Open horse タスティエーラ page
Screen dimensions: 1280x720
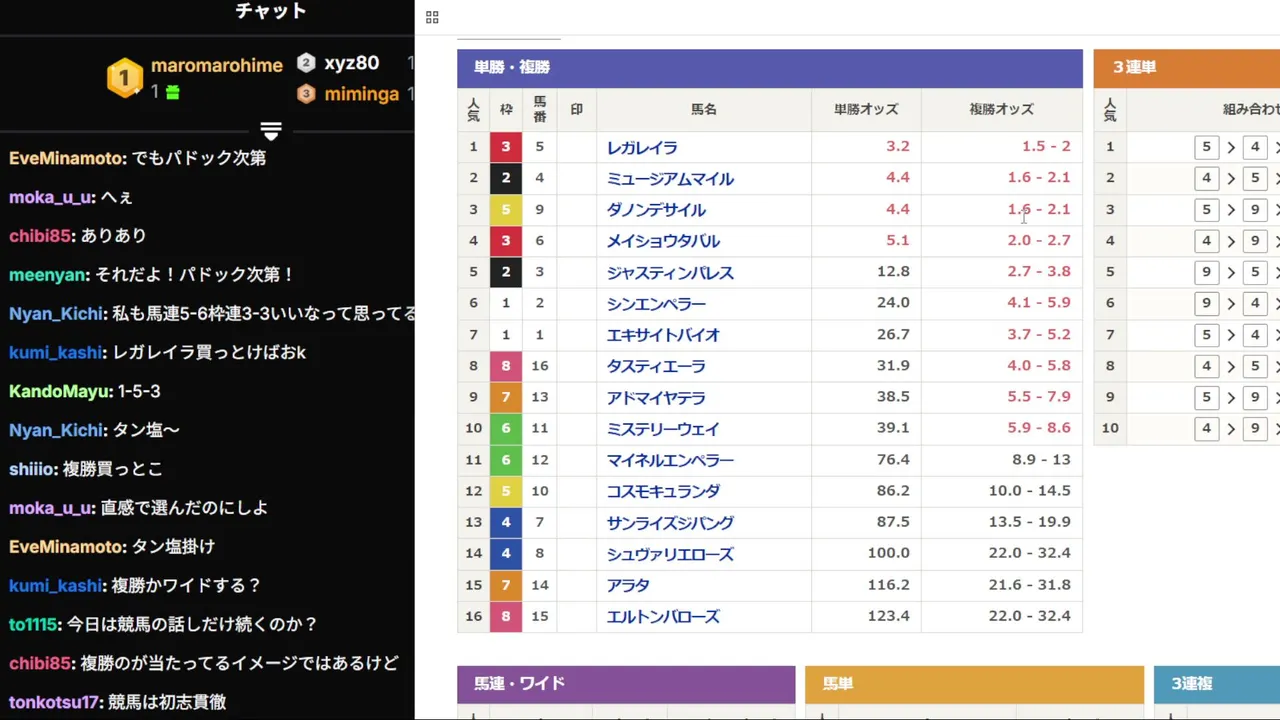point(656,366)
